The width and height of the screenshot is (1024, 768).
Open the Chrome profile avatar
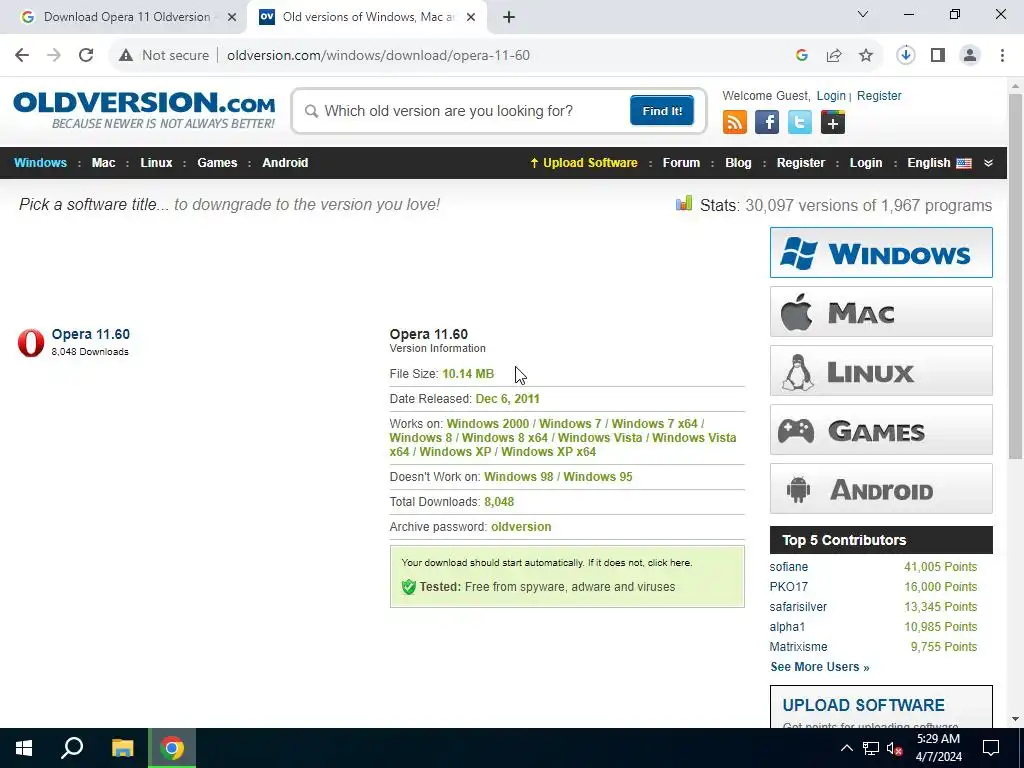click(x=970, y=56)
